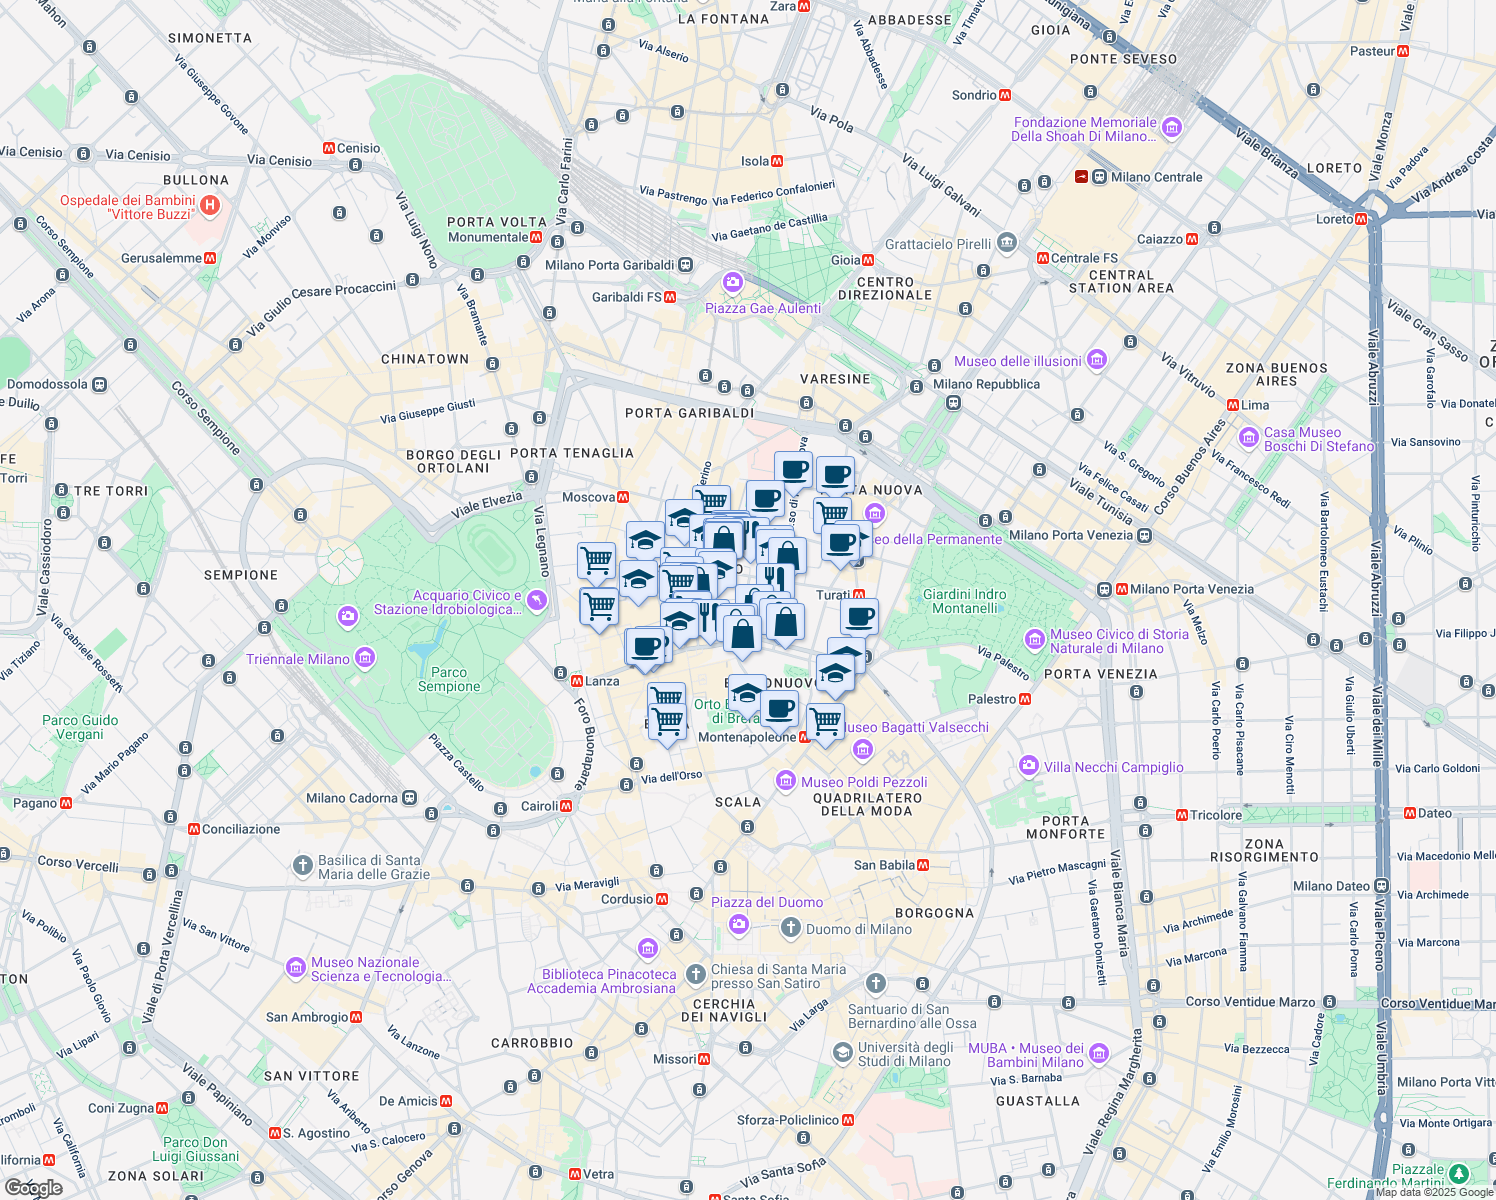Select the ZONA BUENOS AIRES label
The height and width of the screenshot is (1200, 1496).
point(1277,374)
